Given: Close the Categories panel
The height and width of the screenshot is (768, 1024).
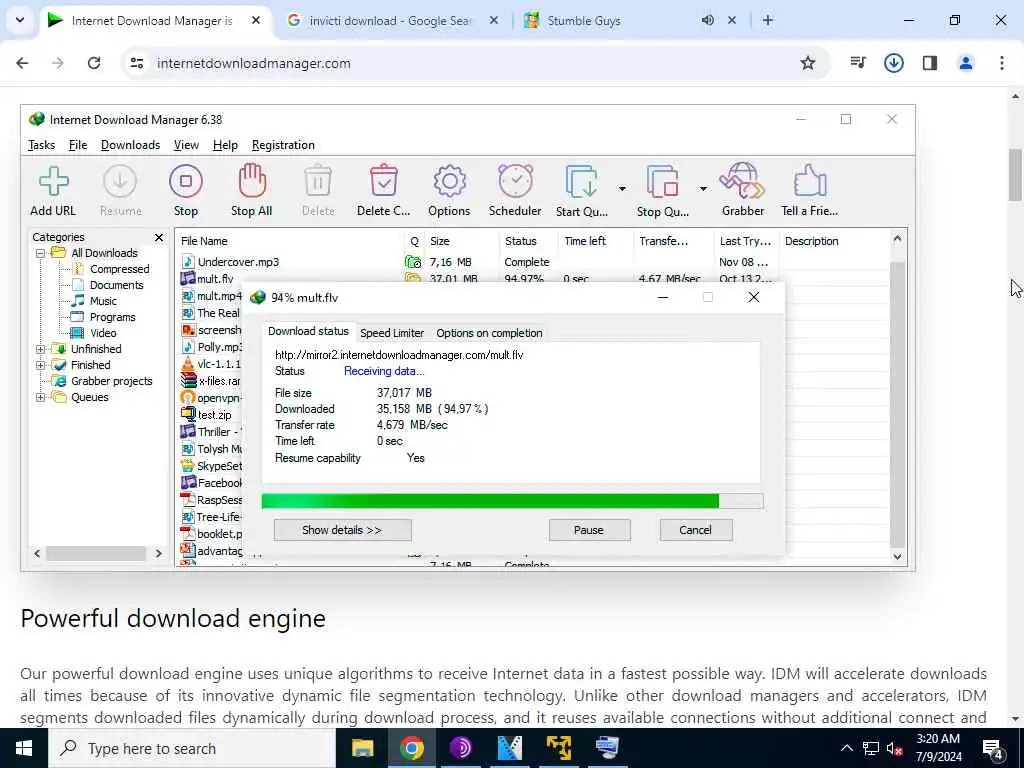Looking at the screenshot, I should point(159,237).
